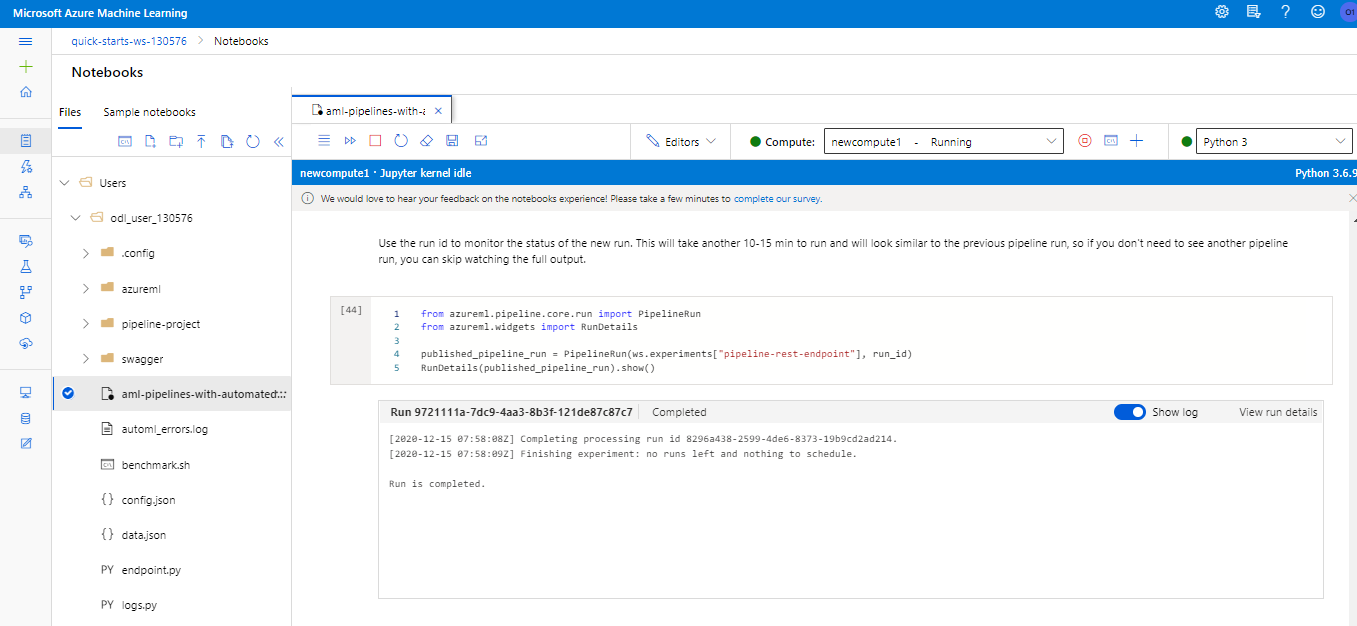Image resolution: width=1357 pixels, height=626 pixels.
Task: Open Models cube icon
Action: 26,318
